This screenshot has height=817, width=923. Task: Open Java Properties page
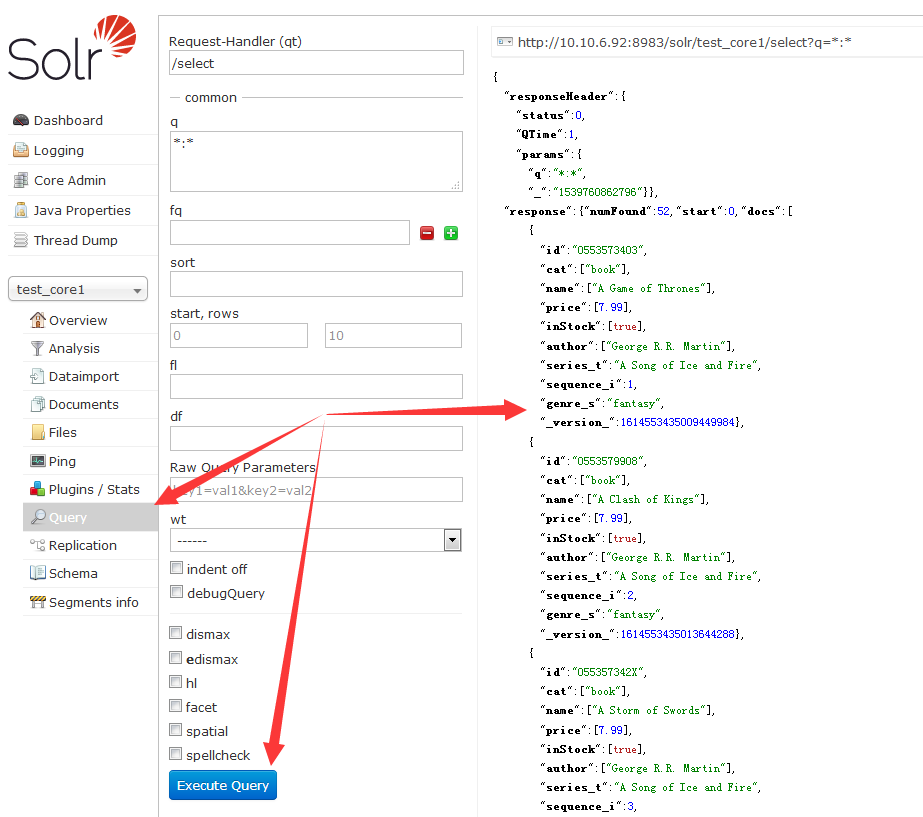pyautogui.click(x=82, y=210)
